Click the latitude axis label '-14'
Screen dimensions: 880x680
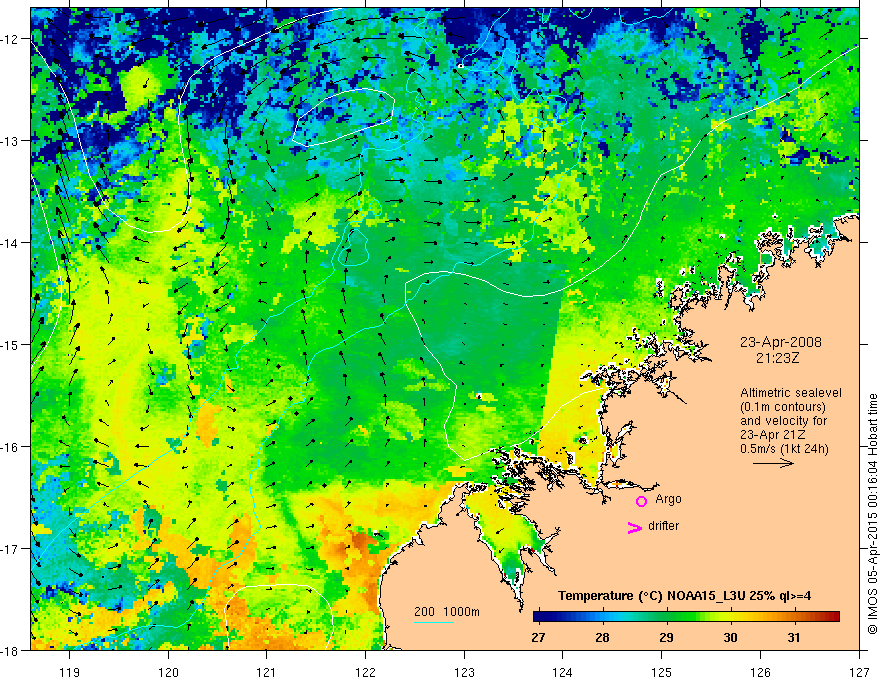coord(11,243)
